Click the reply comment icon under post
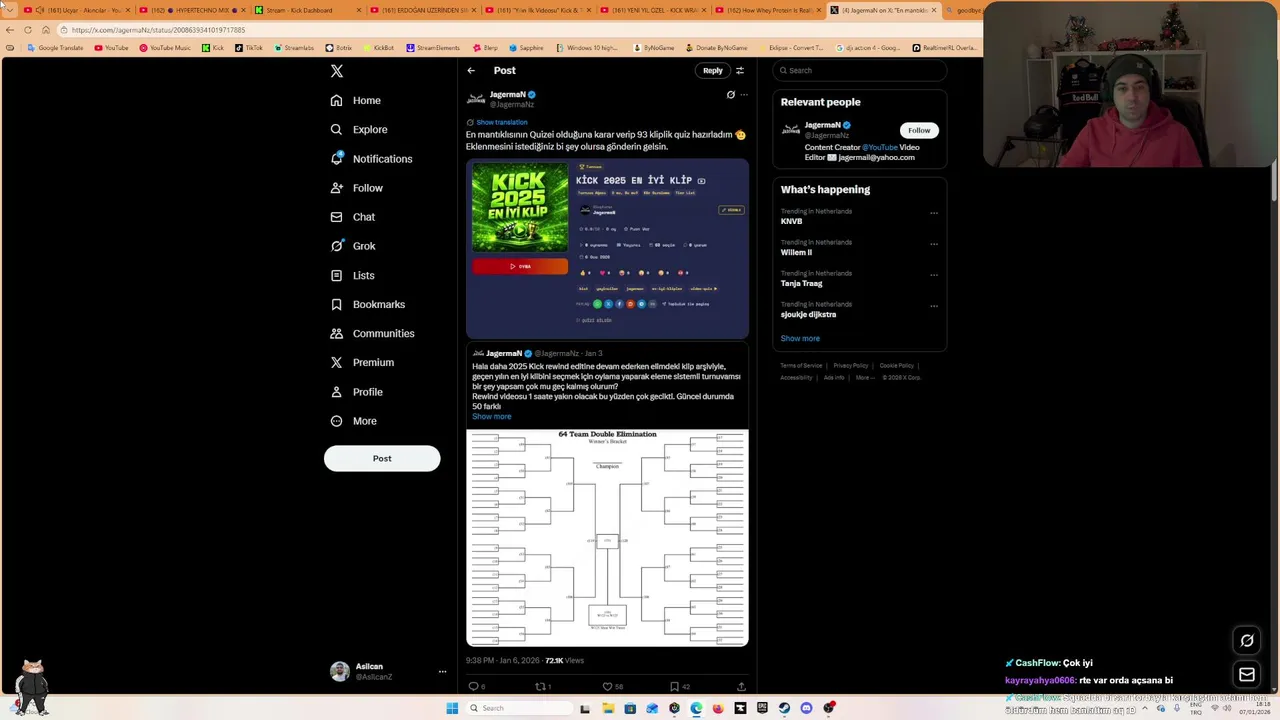The width and height of the screenshot is (1280, 720). pyautogui.click(x=474, y=686)
